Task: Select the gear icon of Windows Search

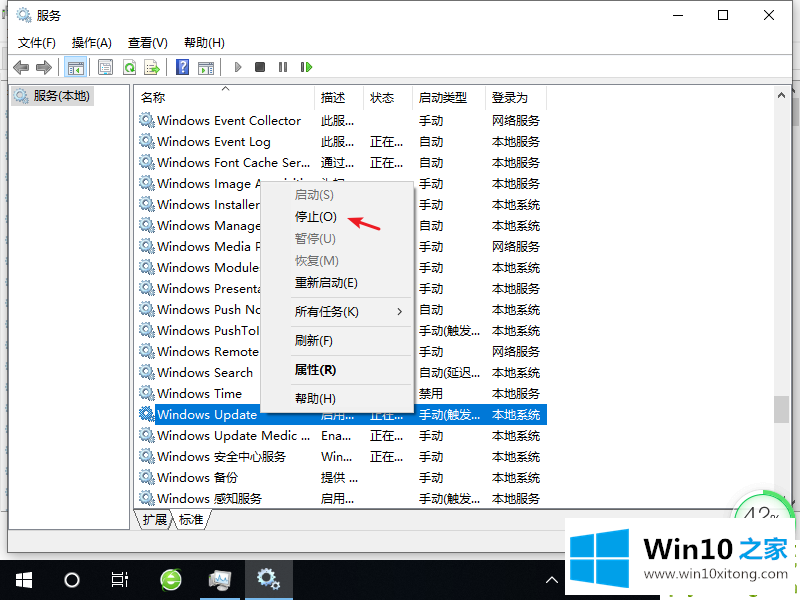Action: tap(147, 372)
